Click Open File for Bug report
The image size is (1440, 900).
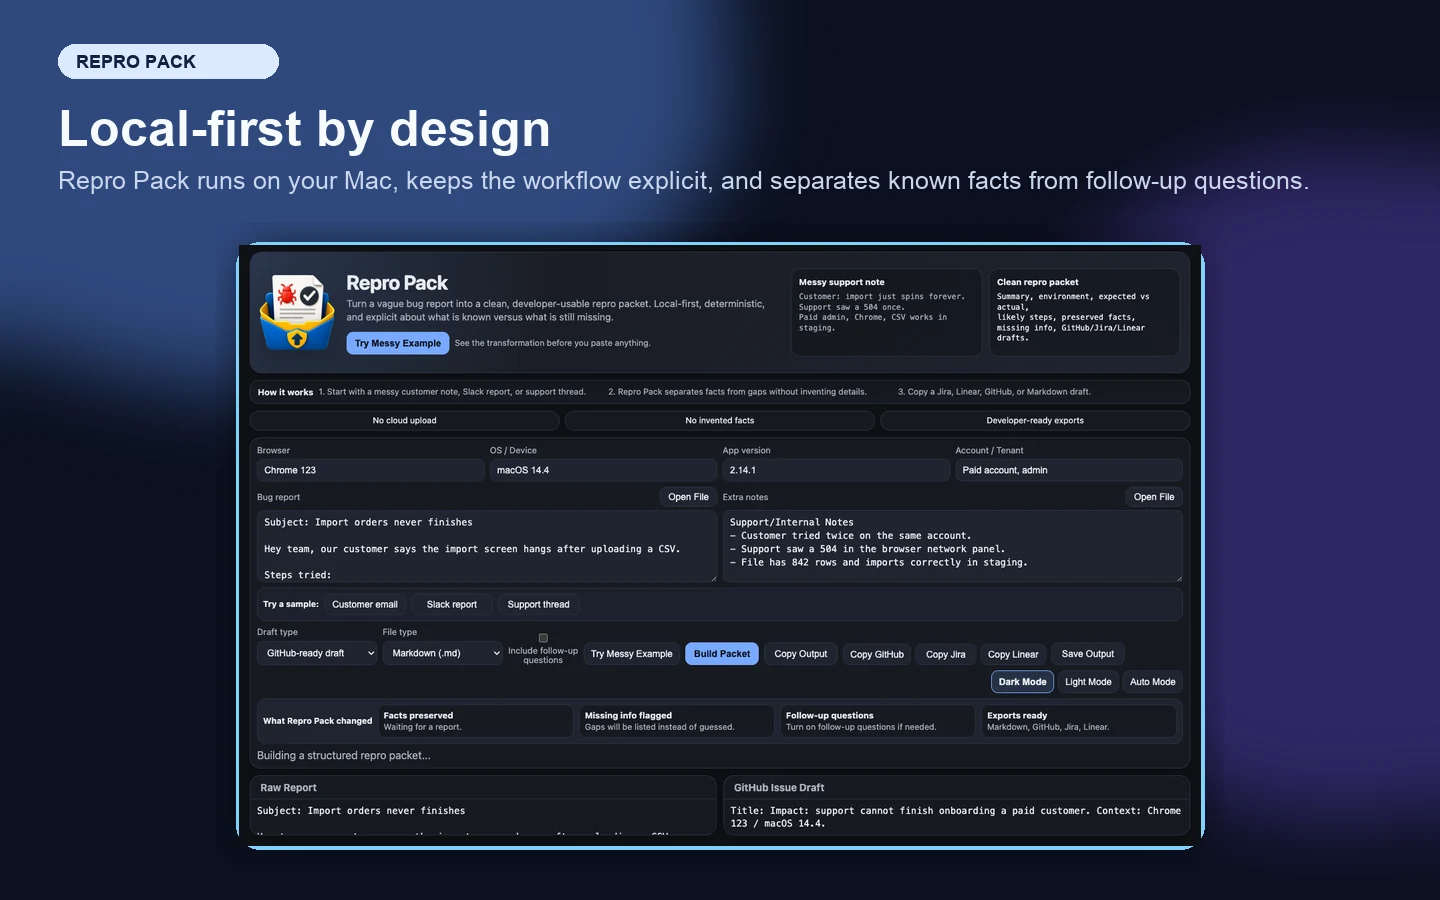(688, 497)
